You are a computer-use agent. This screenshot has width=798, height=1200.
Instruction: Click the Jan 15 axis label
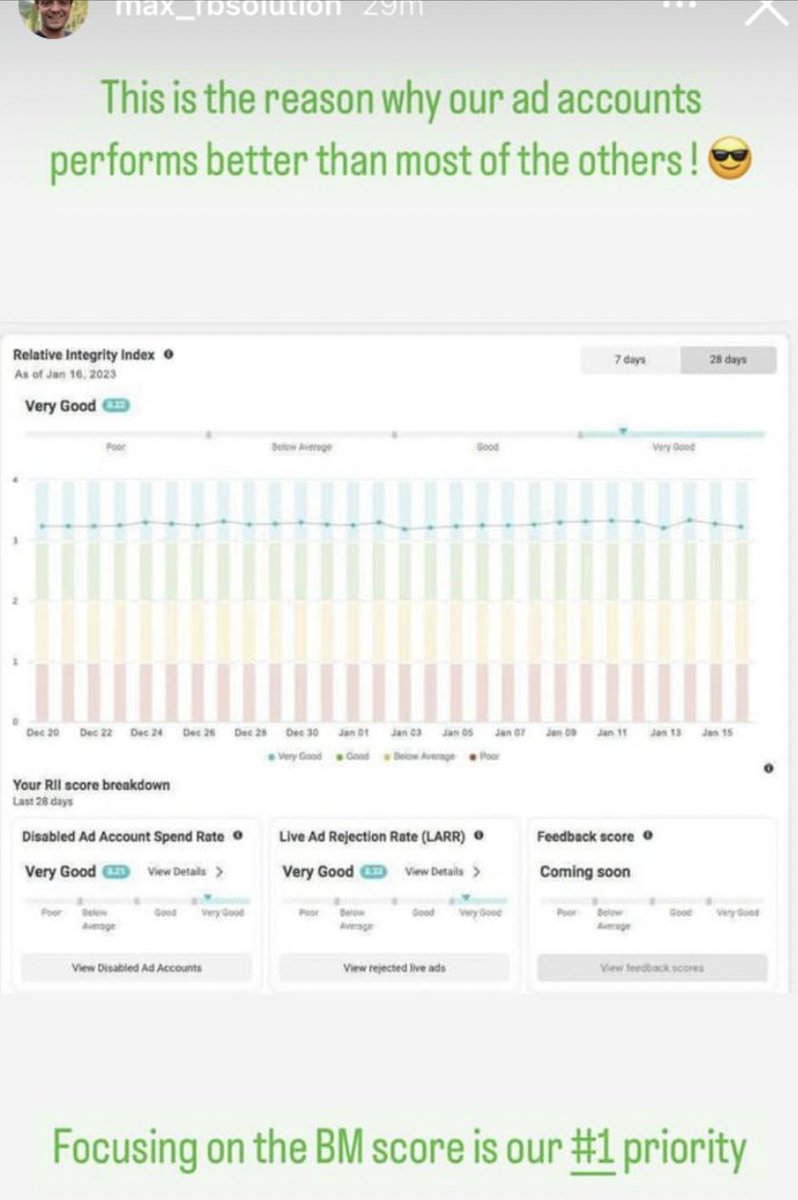(x=717, y=733)
